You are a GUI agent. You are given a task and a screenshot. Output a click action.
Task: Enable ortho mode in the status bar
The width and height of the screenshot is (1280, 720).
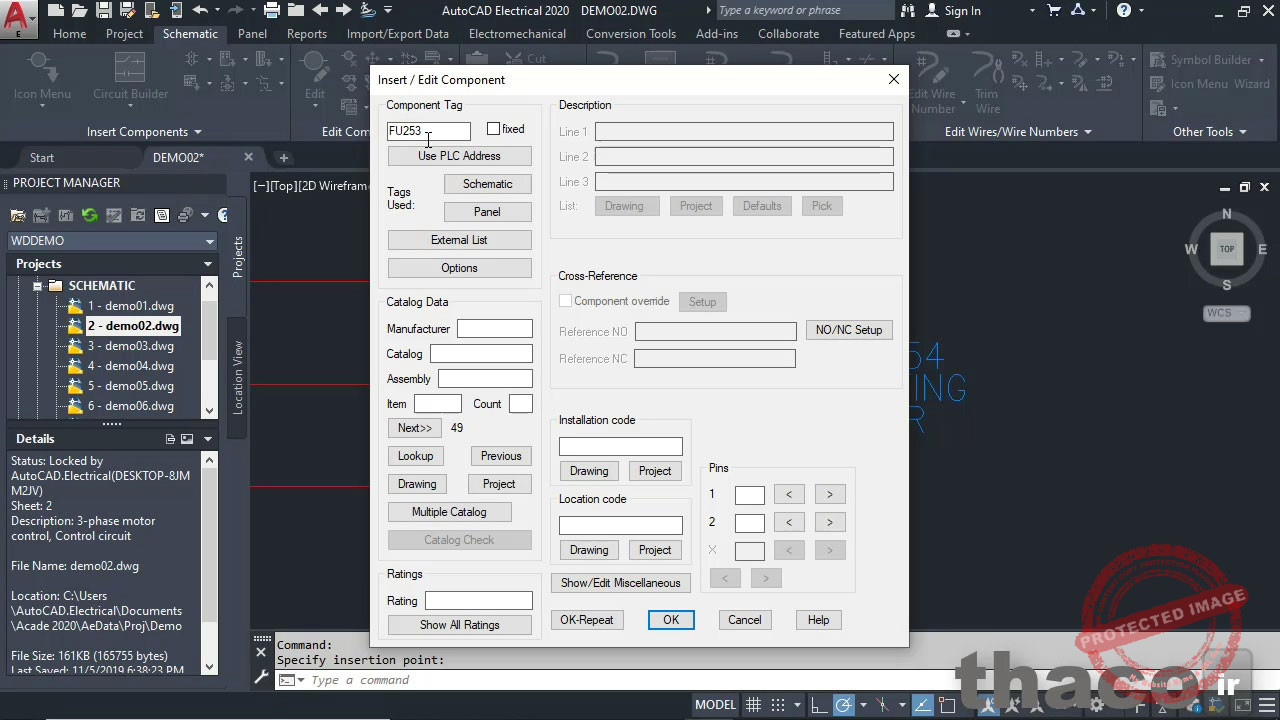[x=818, y=704]
